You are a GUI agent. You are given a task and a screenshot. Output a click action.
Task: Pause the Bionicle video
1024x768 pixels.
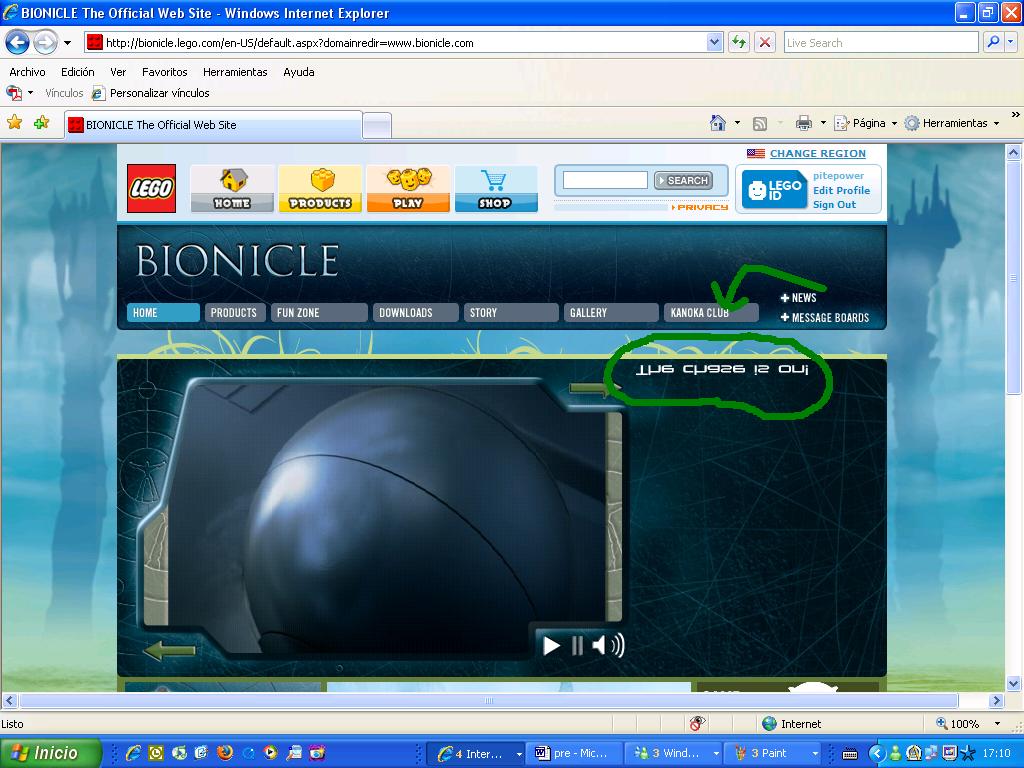coord(577,646)
